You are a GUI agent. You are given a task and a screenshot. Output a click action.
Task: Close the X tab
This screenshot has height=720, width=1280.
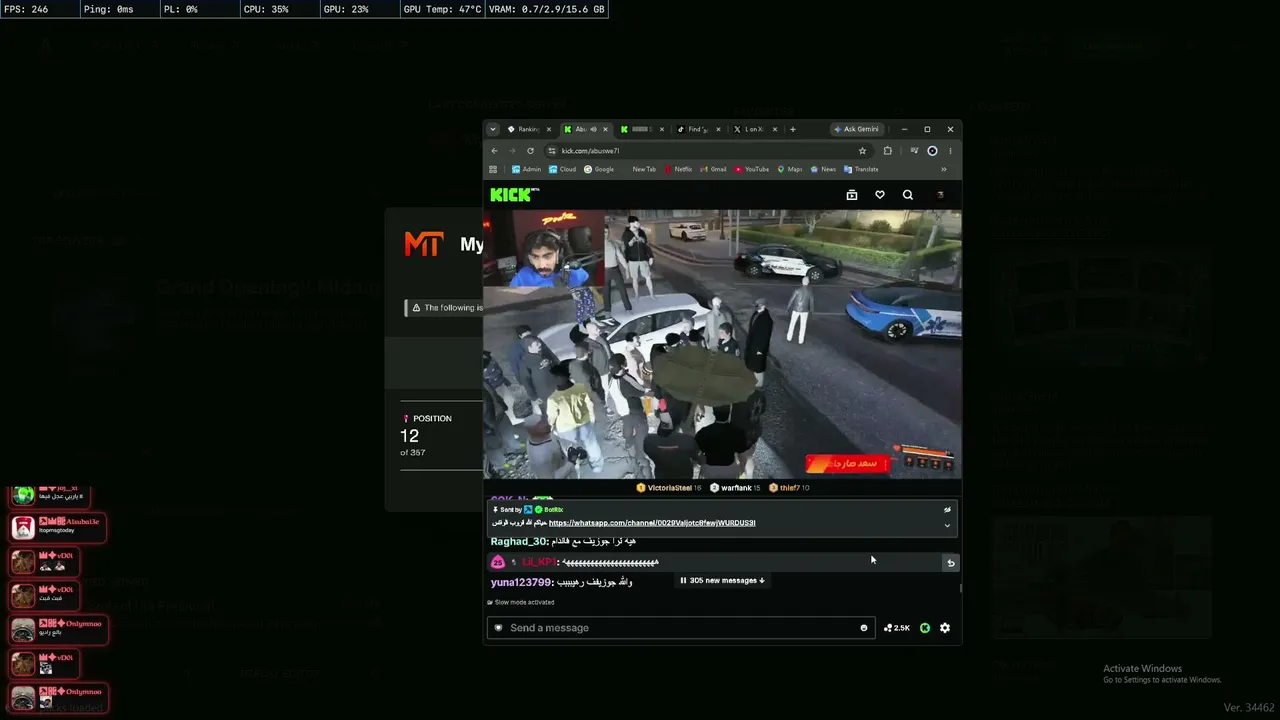[x=773, y=129]
